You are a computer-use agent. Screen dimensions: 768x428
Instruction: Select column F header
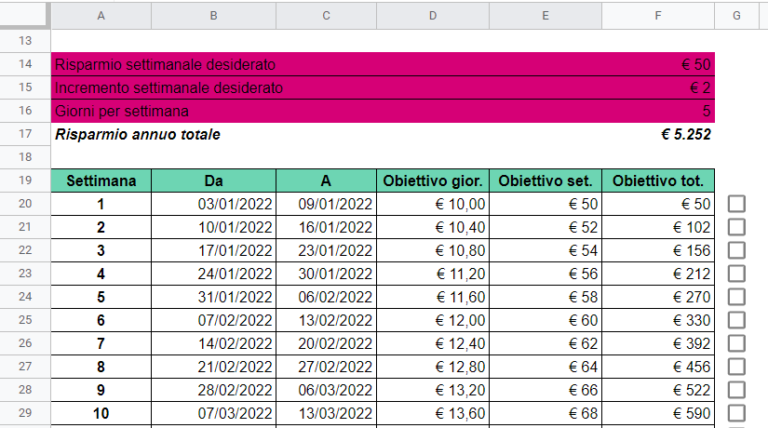click(658, 16)
